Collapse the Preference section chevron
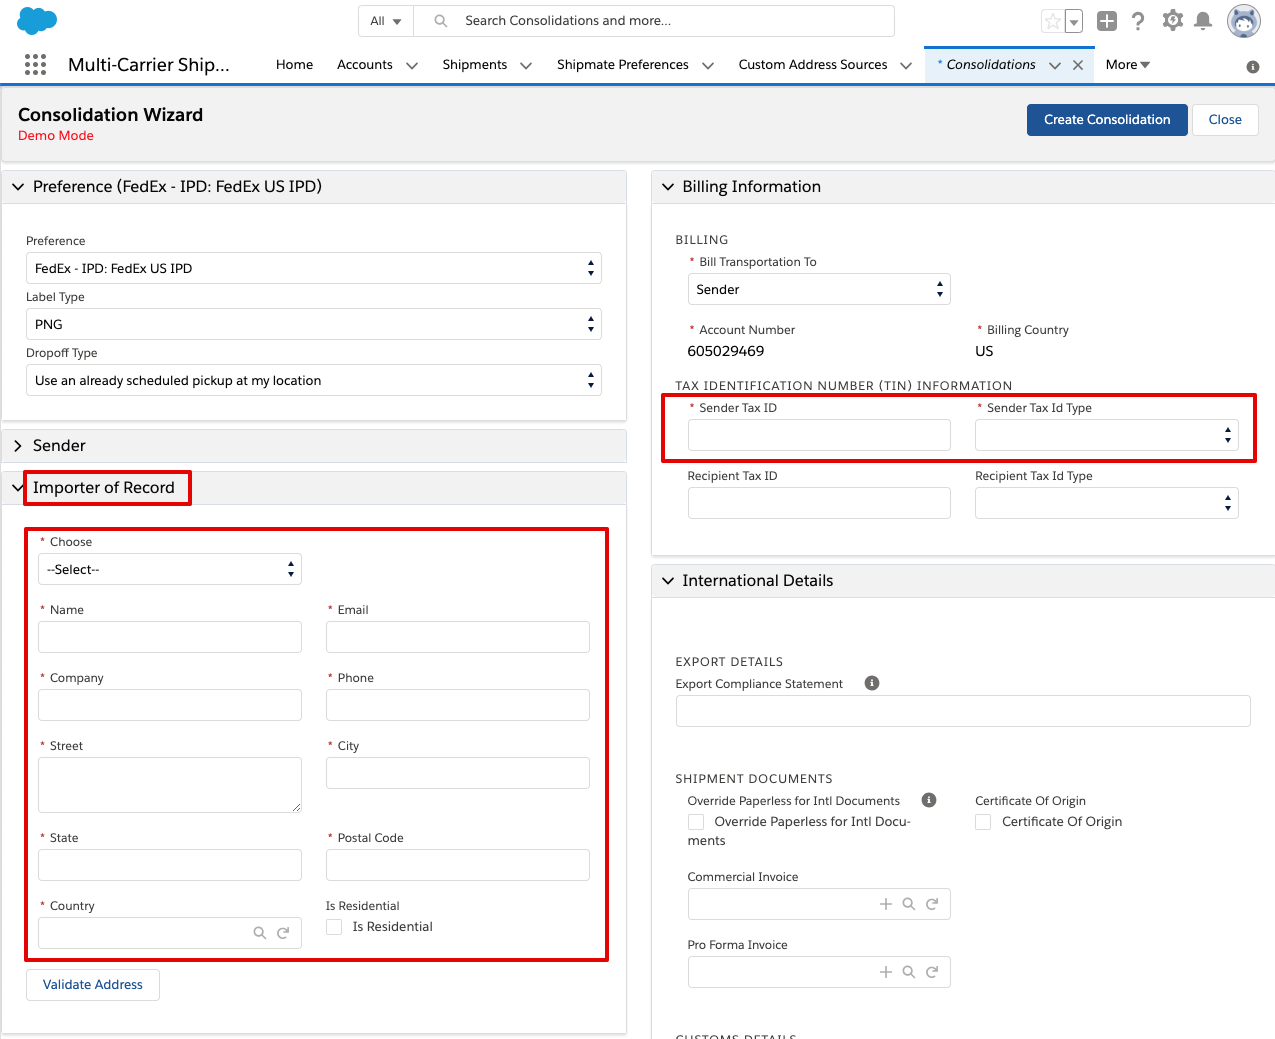1275x1039 pixels. pos(18,187)
